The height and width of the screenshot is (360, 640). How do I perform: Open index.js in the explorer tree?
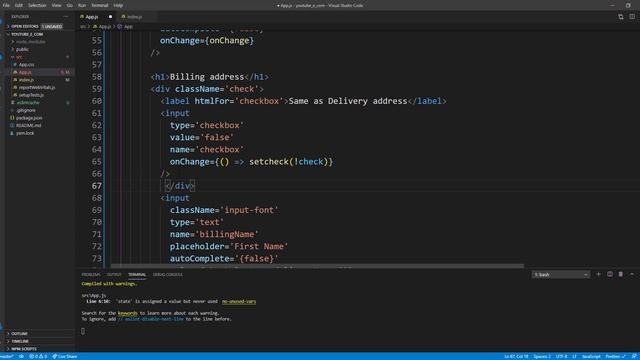(x=26, y=80)
